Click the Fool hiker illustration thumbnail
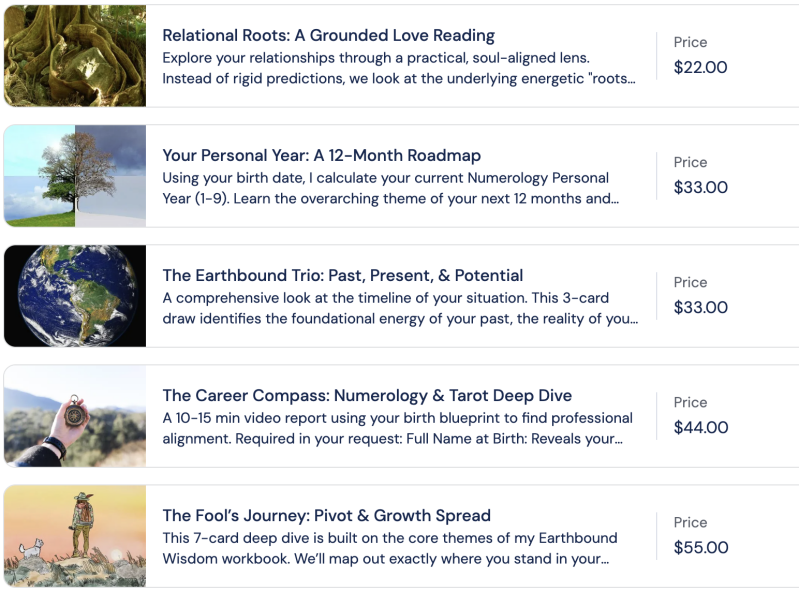Image resolution: width=799 pixels, height=591 pixels. coord(75,536)
